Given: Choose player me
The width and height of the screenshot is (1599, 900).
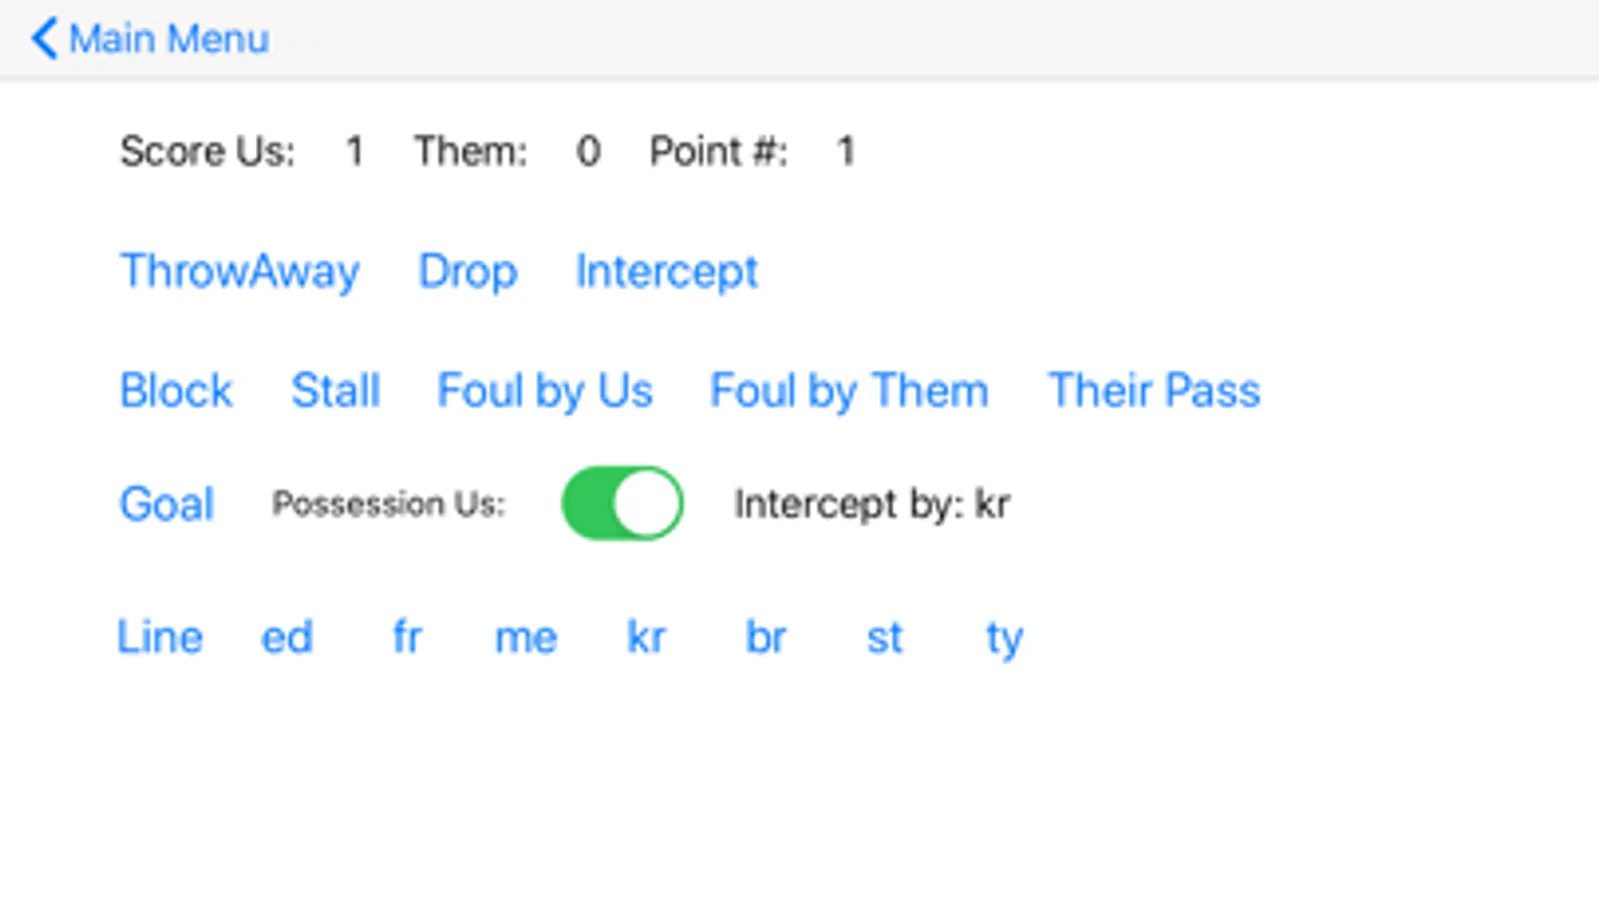Looking at the screenshot, I should click(526, 637).
